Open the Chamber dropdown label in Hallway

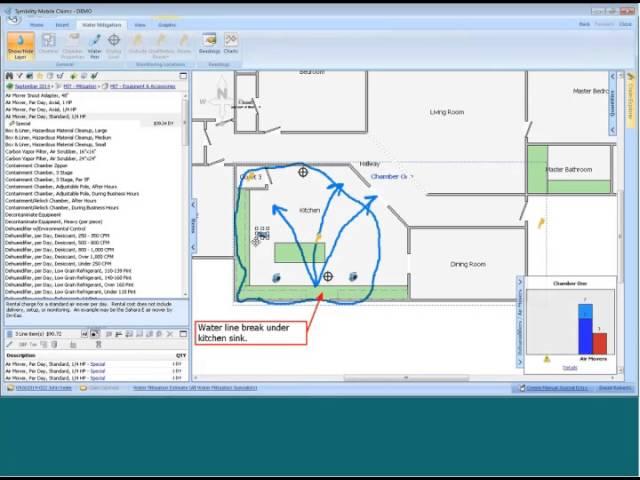click(x=392, y=176)
